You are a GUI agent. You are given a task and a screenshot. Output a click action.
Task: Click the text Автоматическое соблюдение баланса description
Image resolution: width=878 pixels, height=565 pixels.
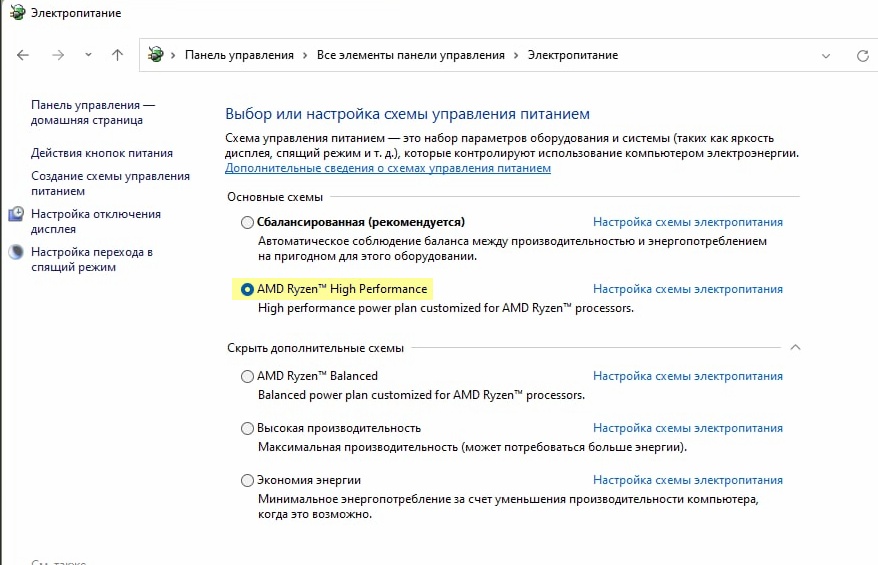pos(512,249)
